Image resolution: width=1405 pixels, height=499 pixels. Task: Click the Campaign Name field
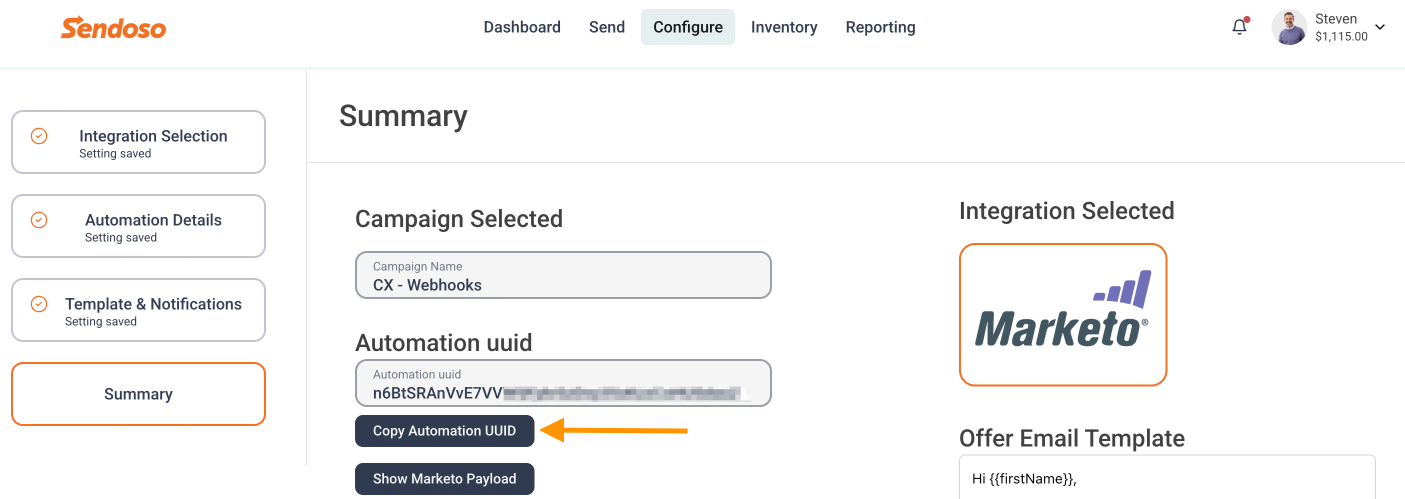(563, 275)
